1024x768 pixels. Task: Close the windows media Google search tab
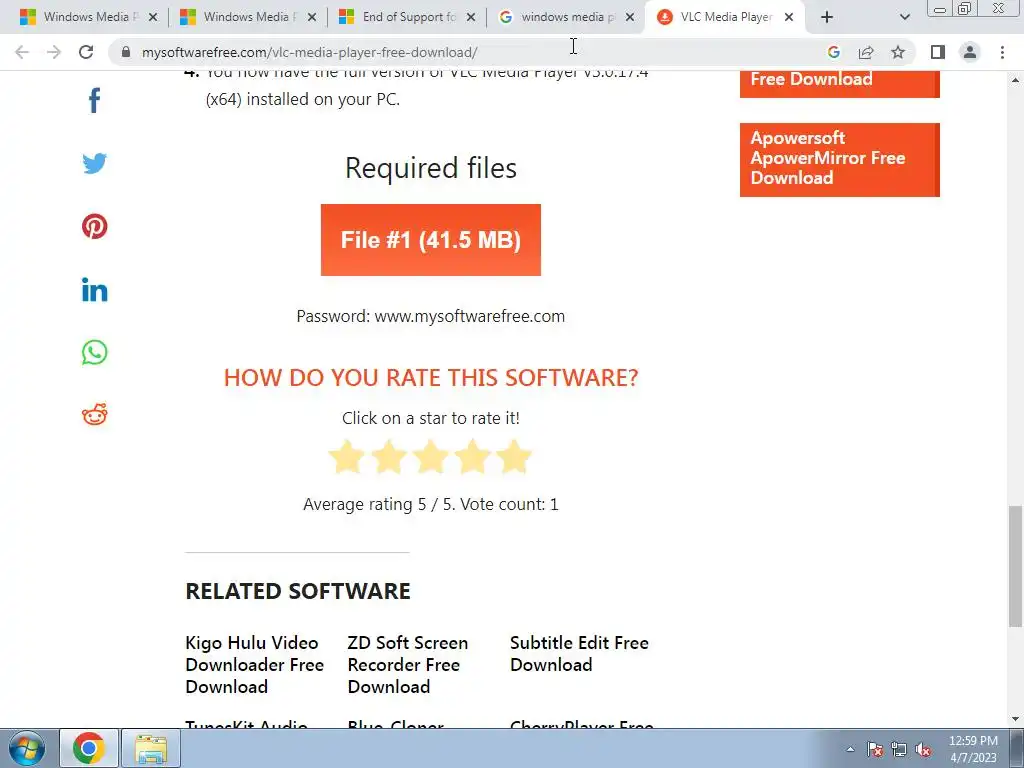[x=630, y=18]
